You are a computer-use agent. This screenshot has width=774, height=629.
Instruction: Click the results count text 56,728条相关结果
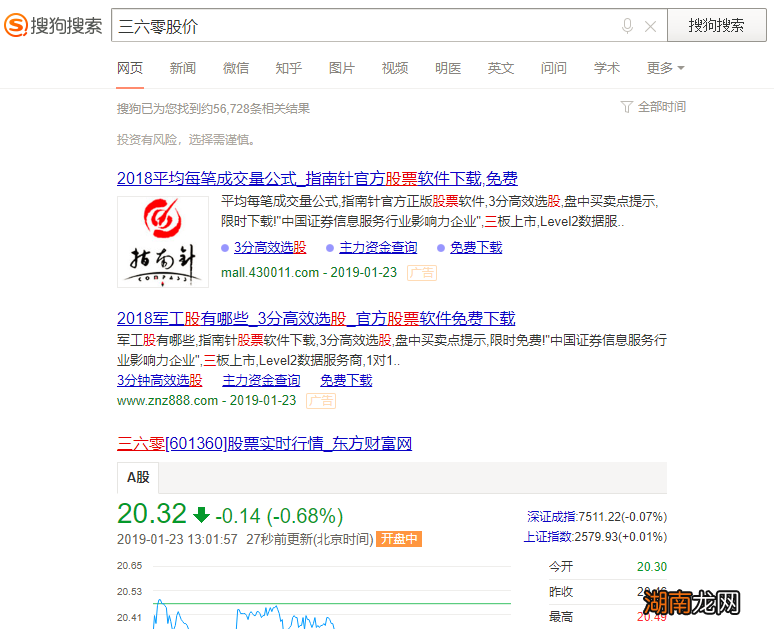click(262, 109)
